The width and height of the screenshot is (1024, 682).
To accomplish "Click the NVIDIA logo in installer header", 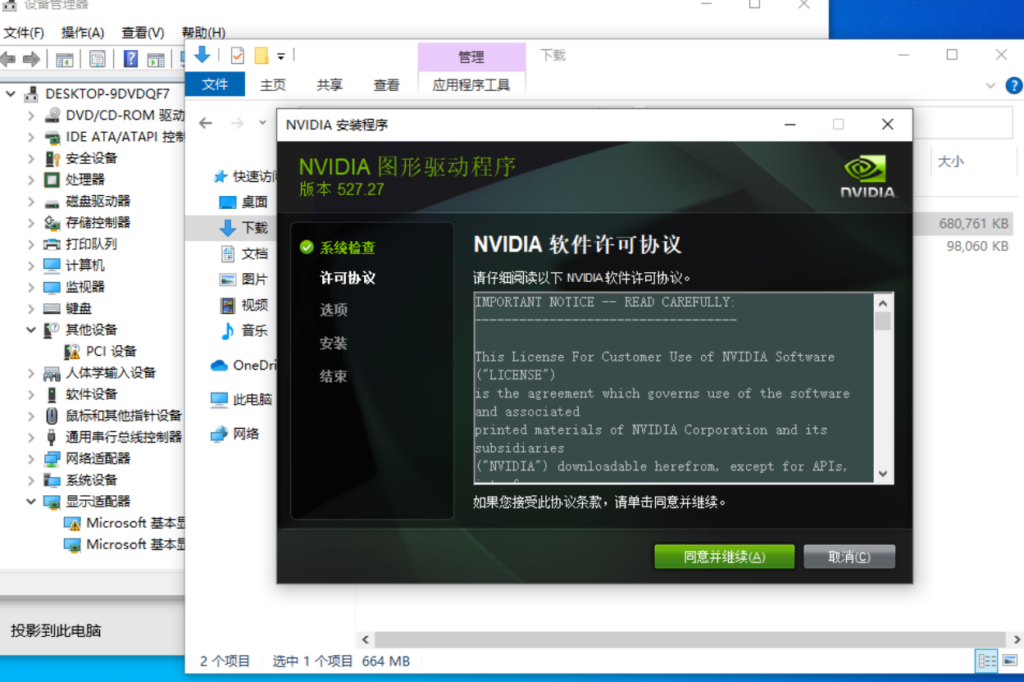I will point(868,176).
